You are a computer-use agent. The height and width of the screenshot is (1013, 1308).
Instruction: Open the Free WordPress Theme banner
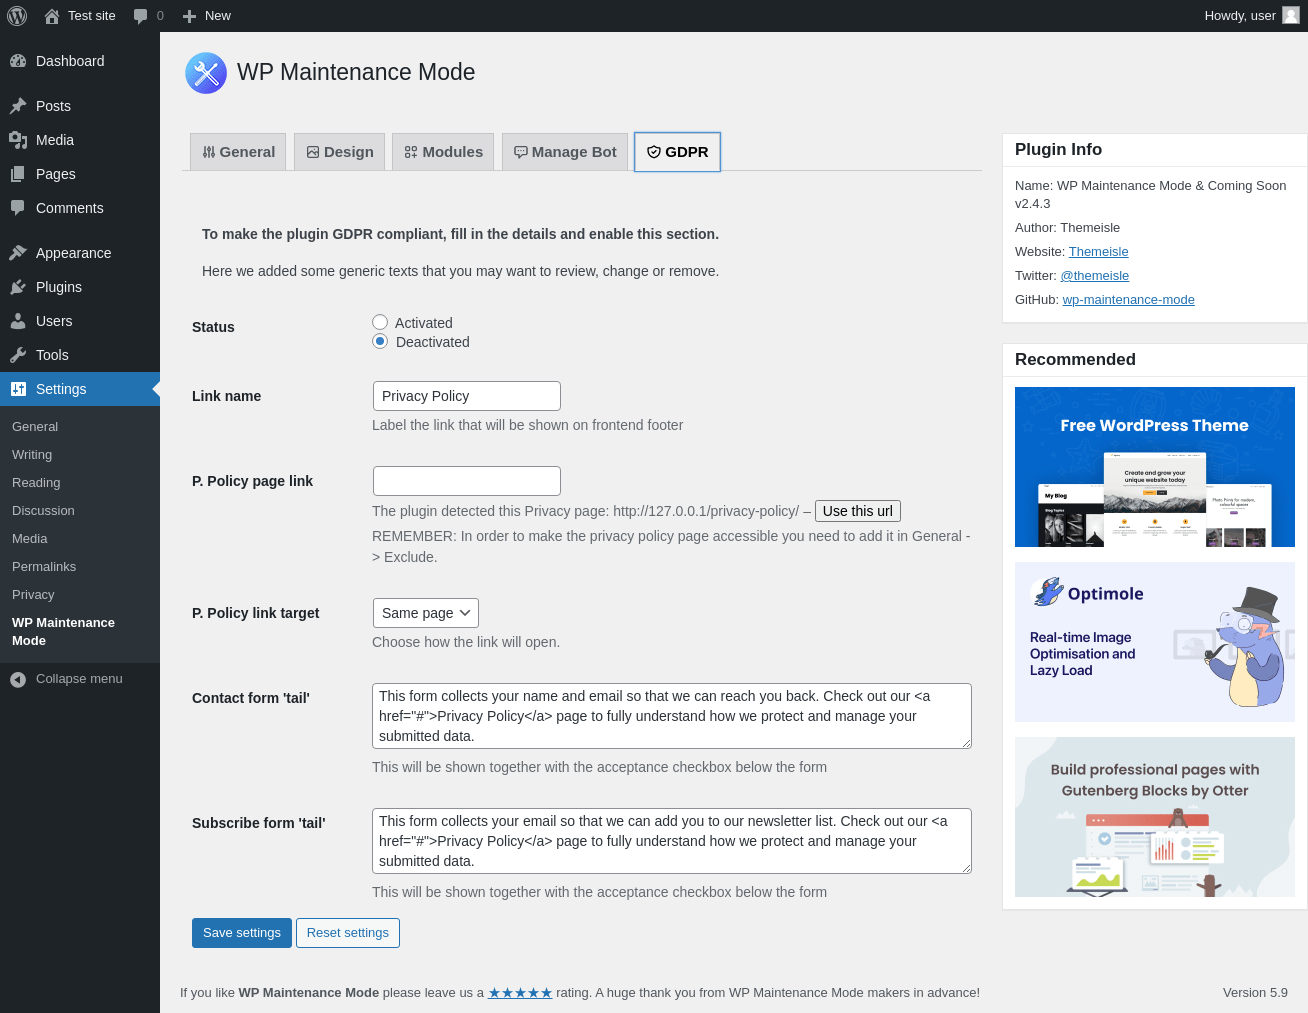[x=1155, y=467]
